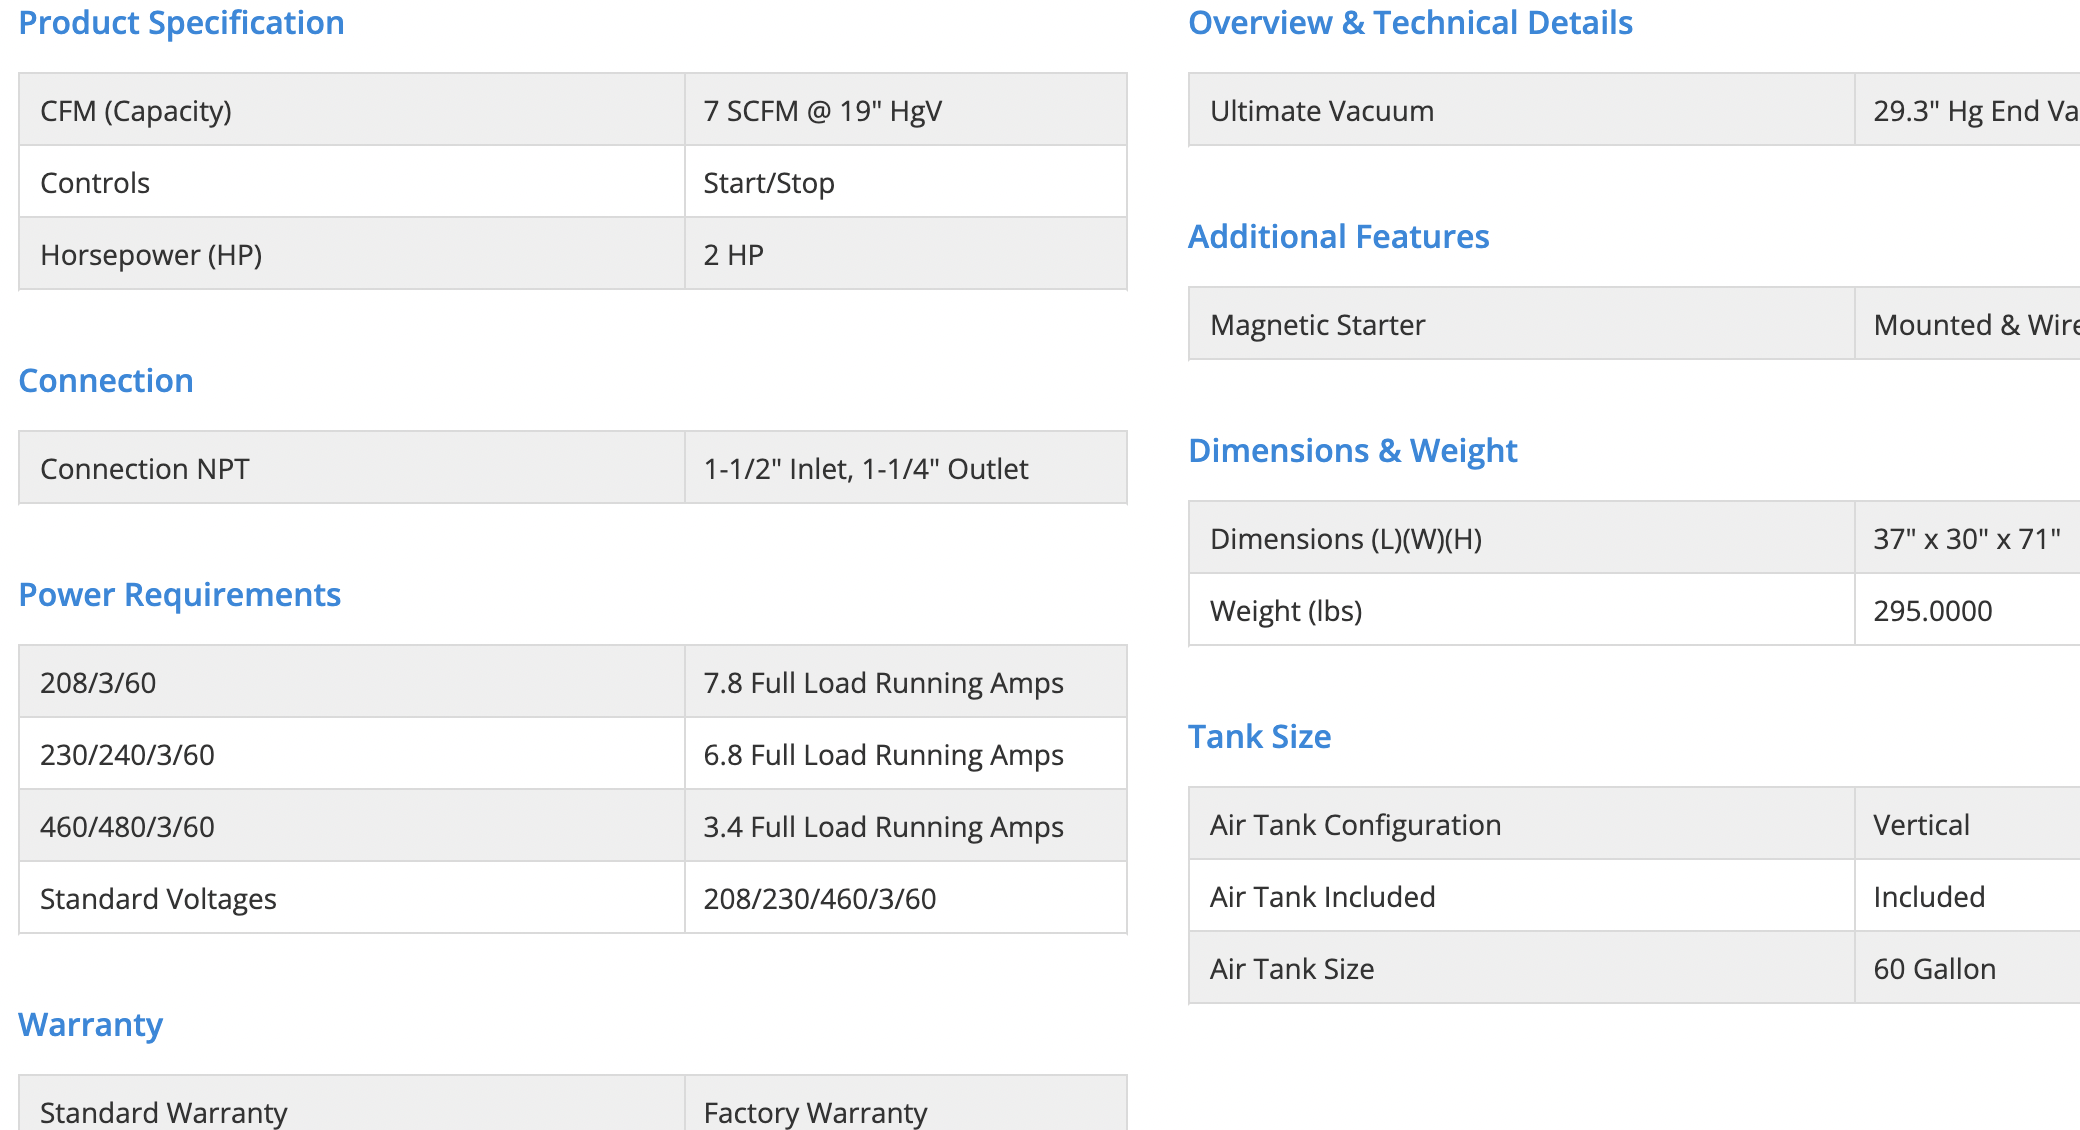The image size is (2080, 1130).
Task: Click the Dimensions & Weight heading
Action: pyautogui.click(x=1352, y=451)
